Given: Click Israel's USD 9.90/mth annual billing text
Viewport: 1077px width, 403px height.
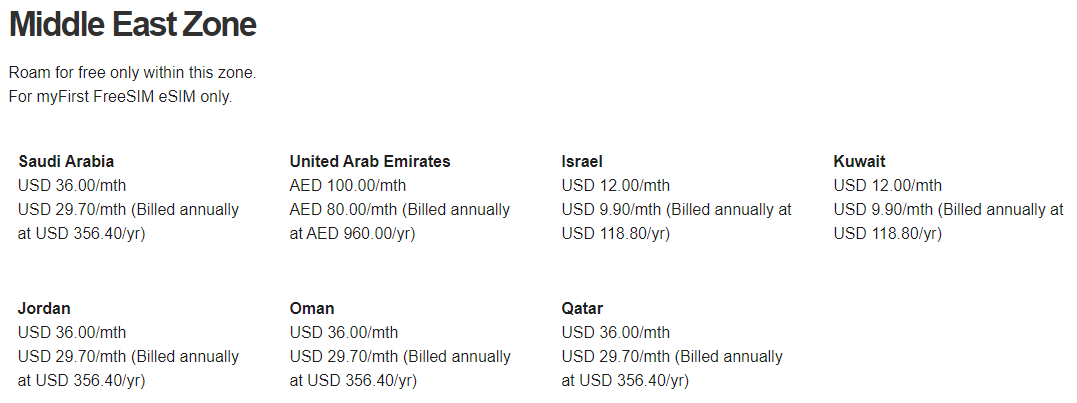Looking at the screenshot, I should [676, 221].
